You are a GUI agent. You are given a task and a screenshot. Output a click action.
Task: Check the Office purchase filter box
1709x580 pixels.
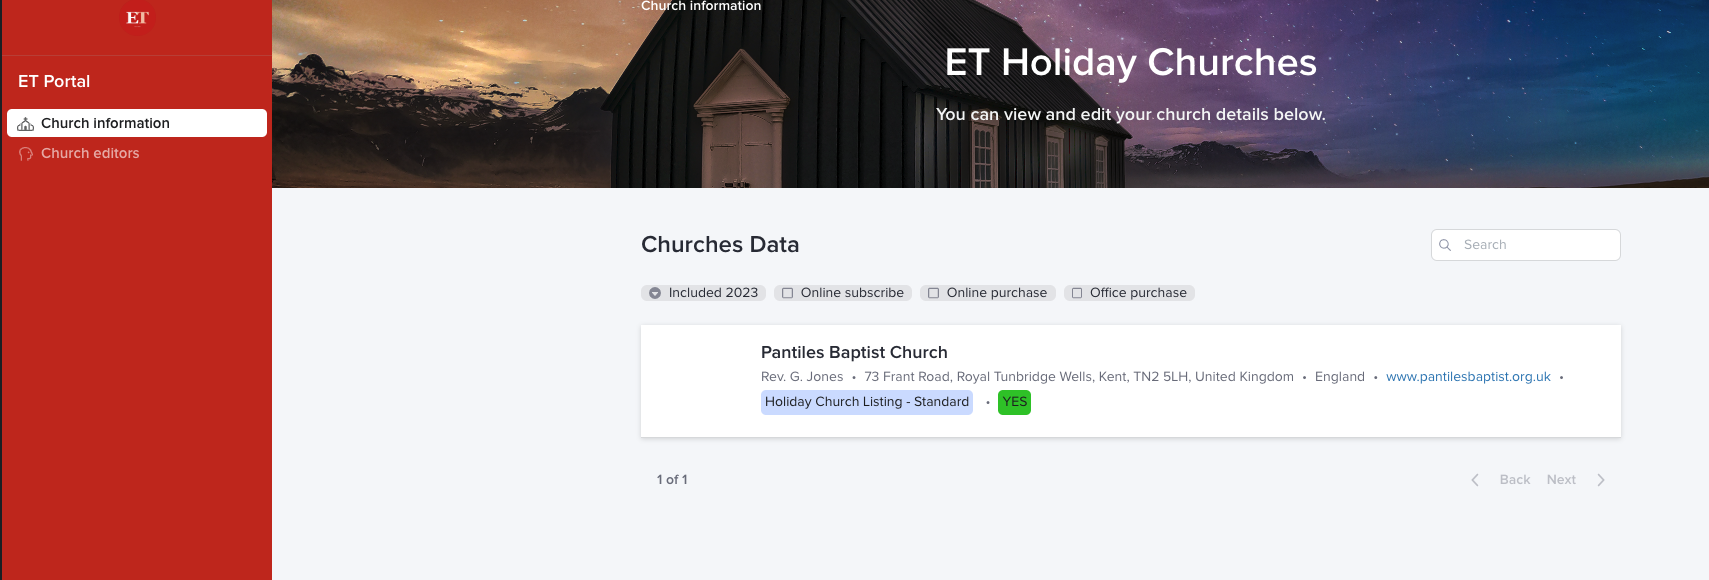1077,293
